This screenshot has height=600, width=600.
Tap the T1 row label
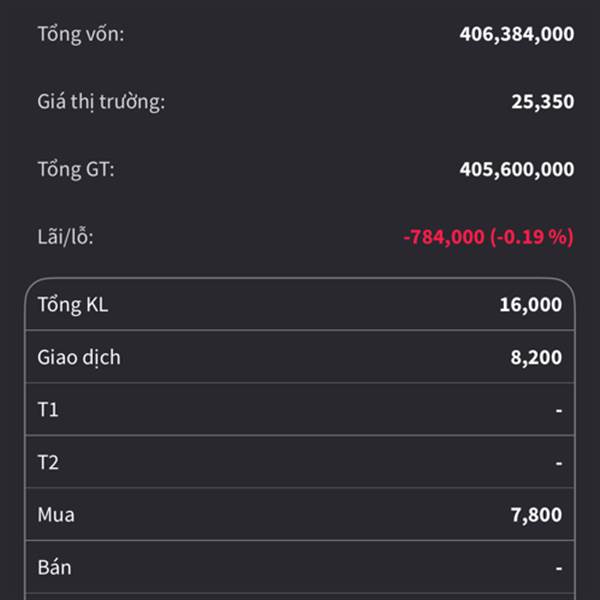click(x=48, y=410)
